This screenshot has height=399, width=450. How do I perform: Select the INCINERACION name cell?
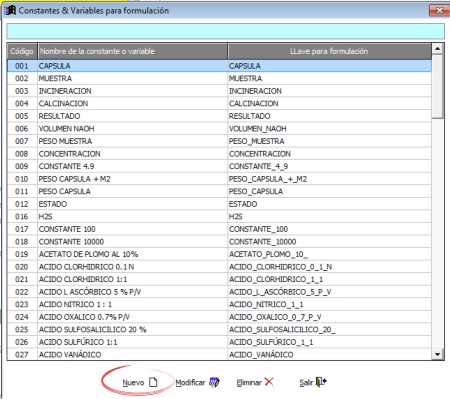[132, 91]
